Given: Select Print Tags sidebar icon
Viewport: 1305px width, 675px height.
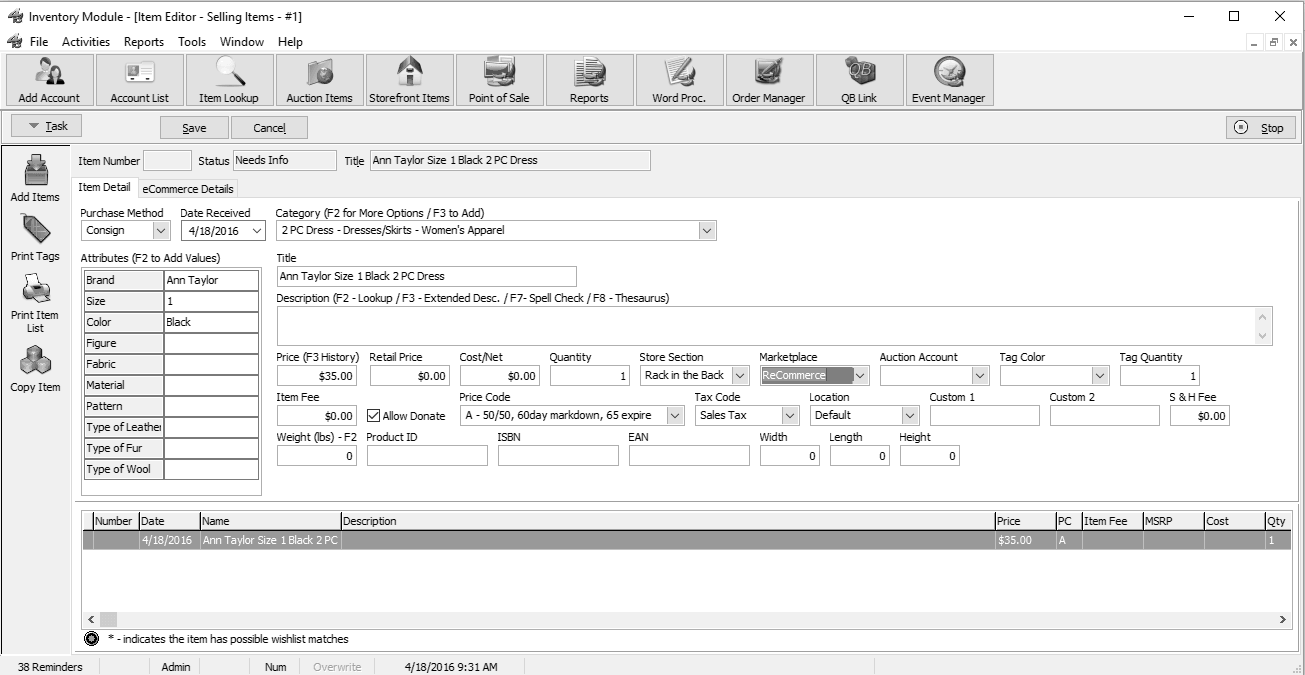Looking at the screenshot, I should [35, 238].
